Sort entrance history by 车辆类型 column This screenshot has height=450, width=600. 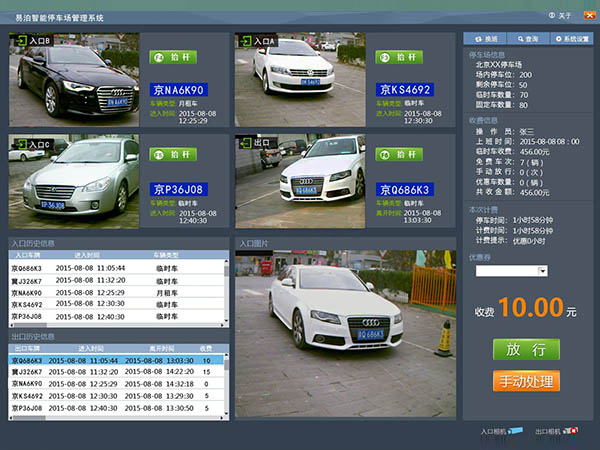coord(166,255)
